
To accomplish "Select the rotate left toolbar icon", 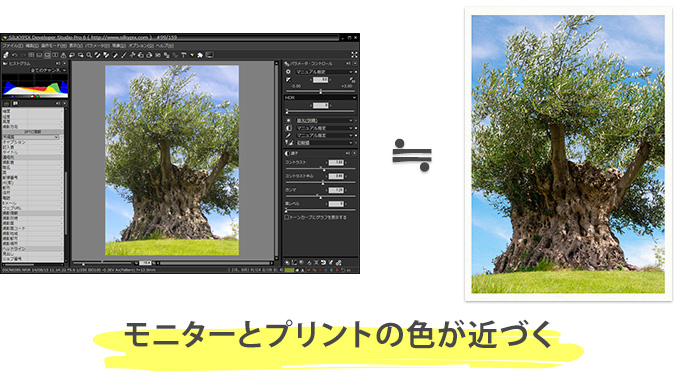I will (141, 55).
